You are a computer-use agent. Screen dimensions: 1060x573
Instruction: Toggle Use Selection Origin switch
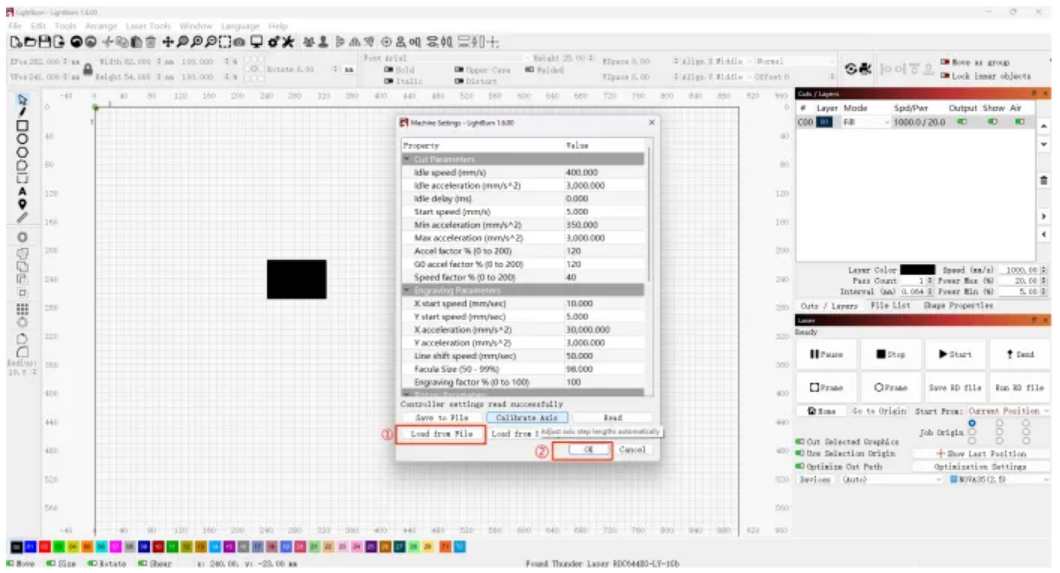click(x=800, y=453)
